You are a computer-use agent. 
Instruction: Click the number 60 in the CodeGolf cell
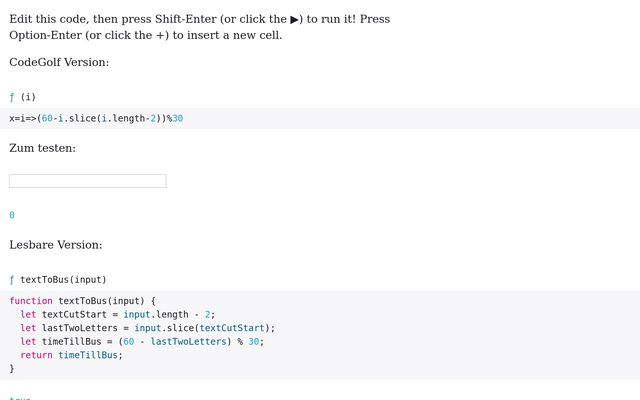[x=47, y=118]
